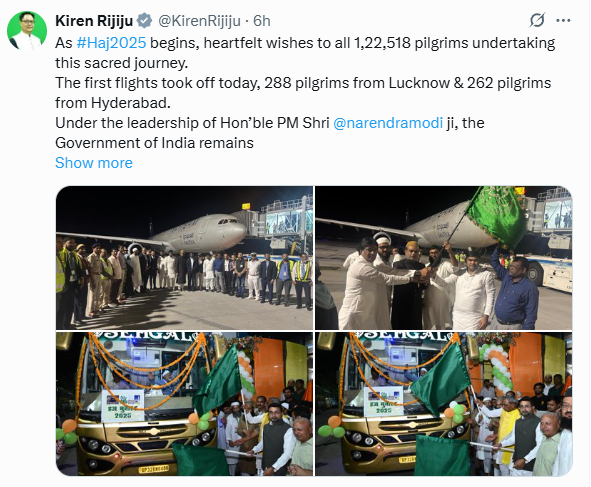Follow the #Haj2025 hashtag
591x487 pixels.
111,43
